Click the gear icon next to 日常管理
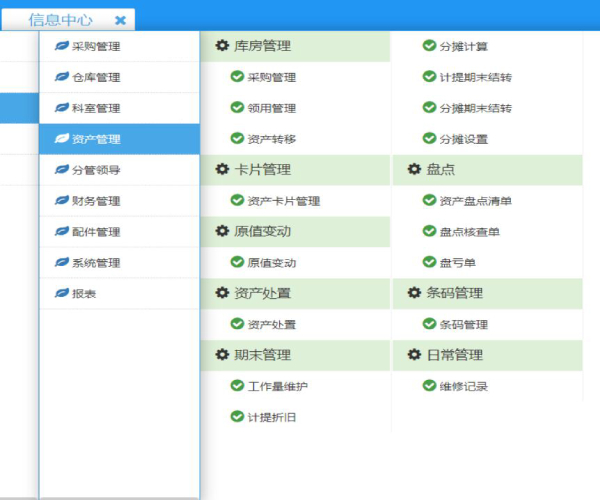 click(414, 355)
